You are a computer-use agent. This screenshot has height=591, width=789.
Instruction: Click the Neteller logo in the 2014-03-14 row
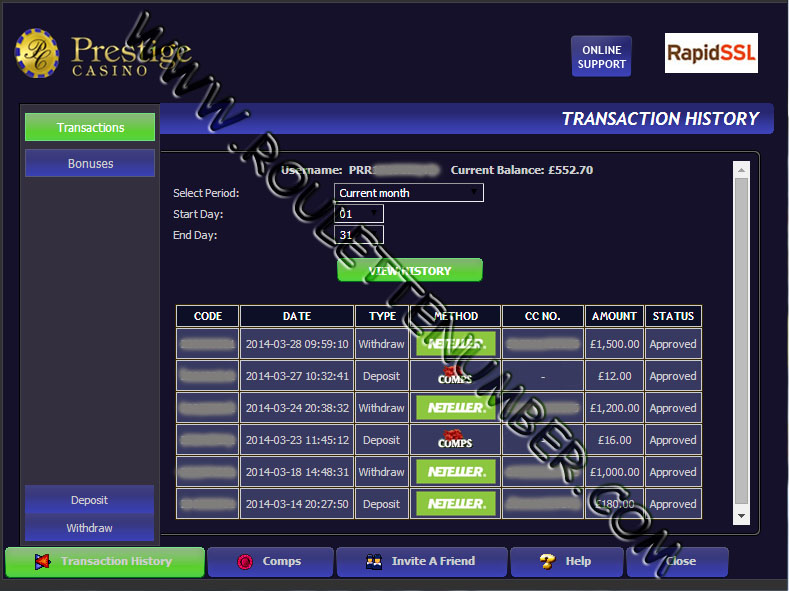(456, 503)
